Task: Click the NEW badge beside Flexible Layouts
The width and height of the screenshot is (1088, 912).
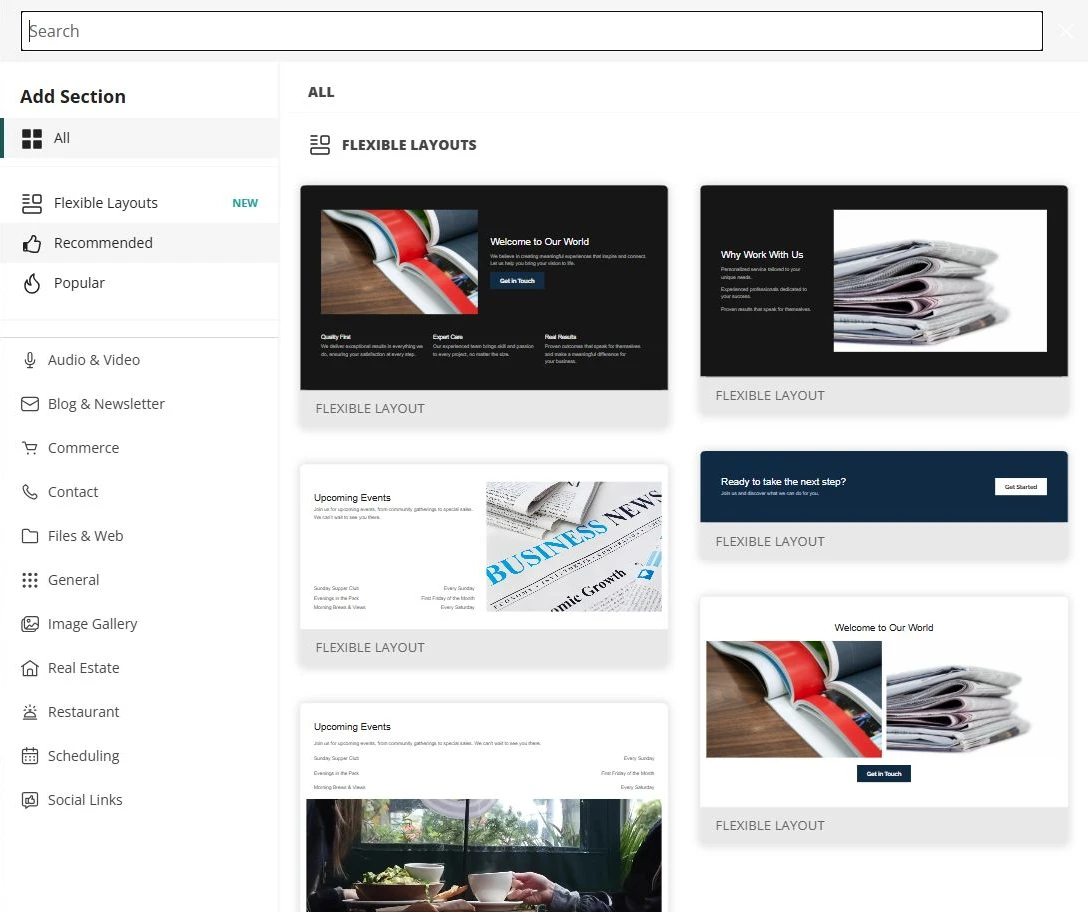Action: click(x=245, y=203)
